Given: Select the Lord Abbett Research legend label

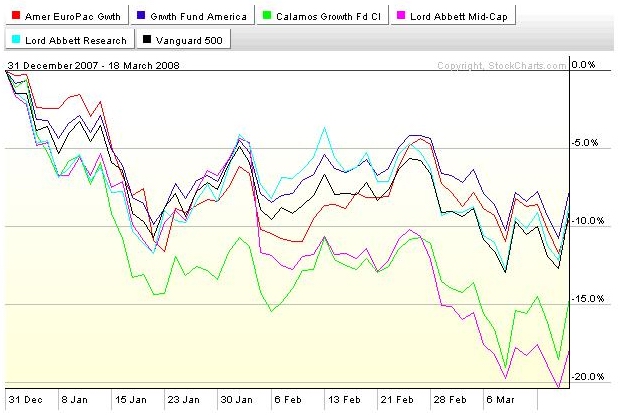Looking at the screenshot, I should click(76, 40).
